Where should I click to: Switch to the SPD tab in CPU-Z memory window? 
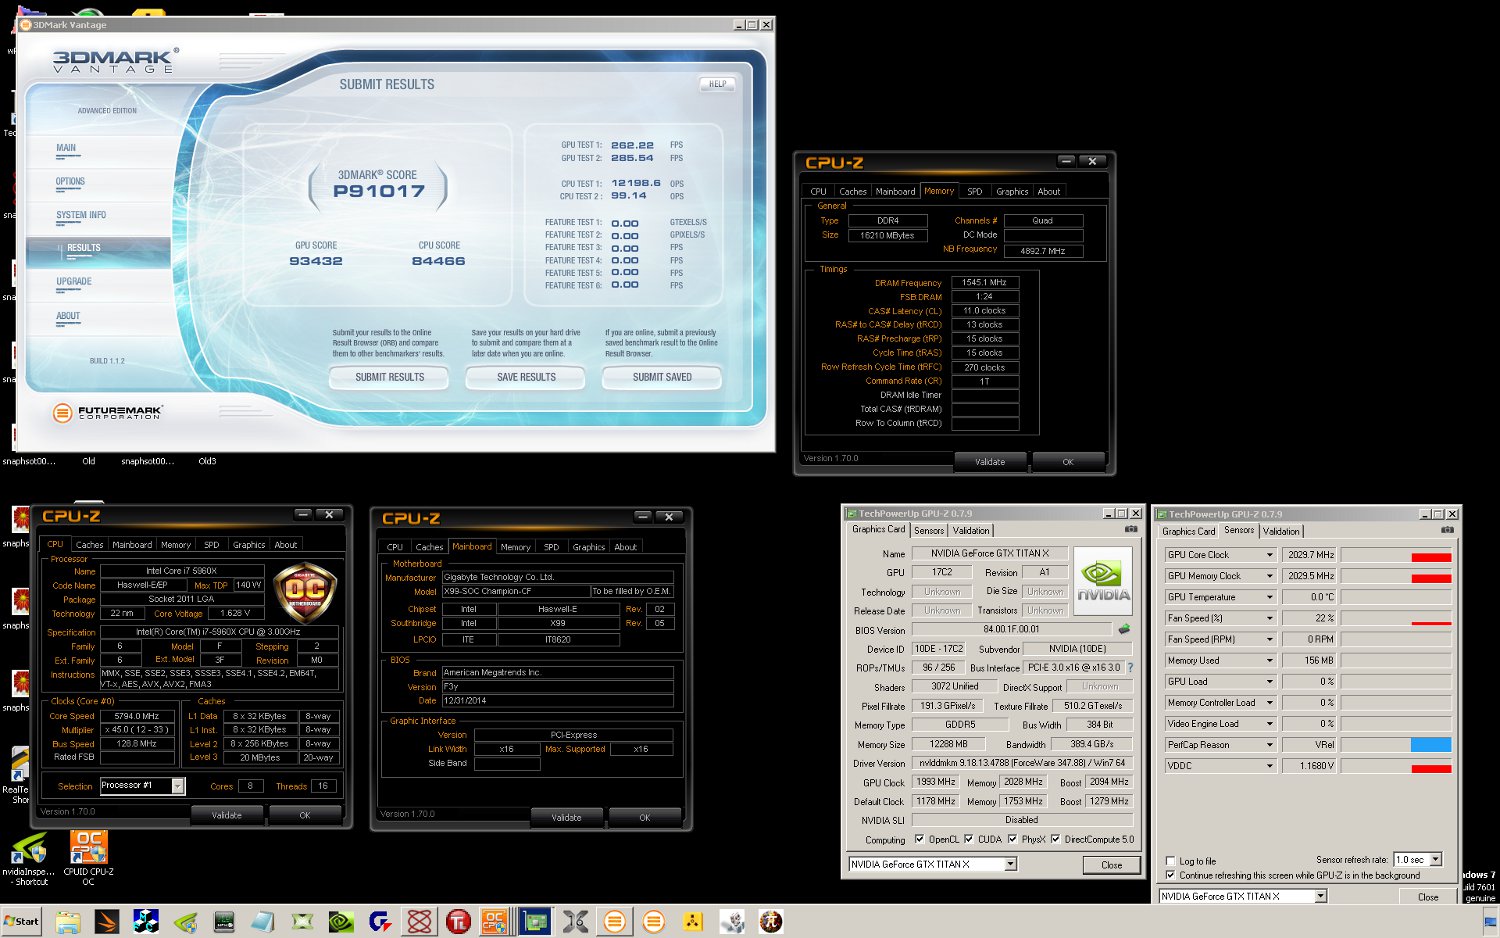click(974, 191)
